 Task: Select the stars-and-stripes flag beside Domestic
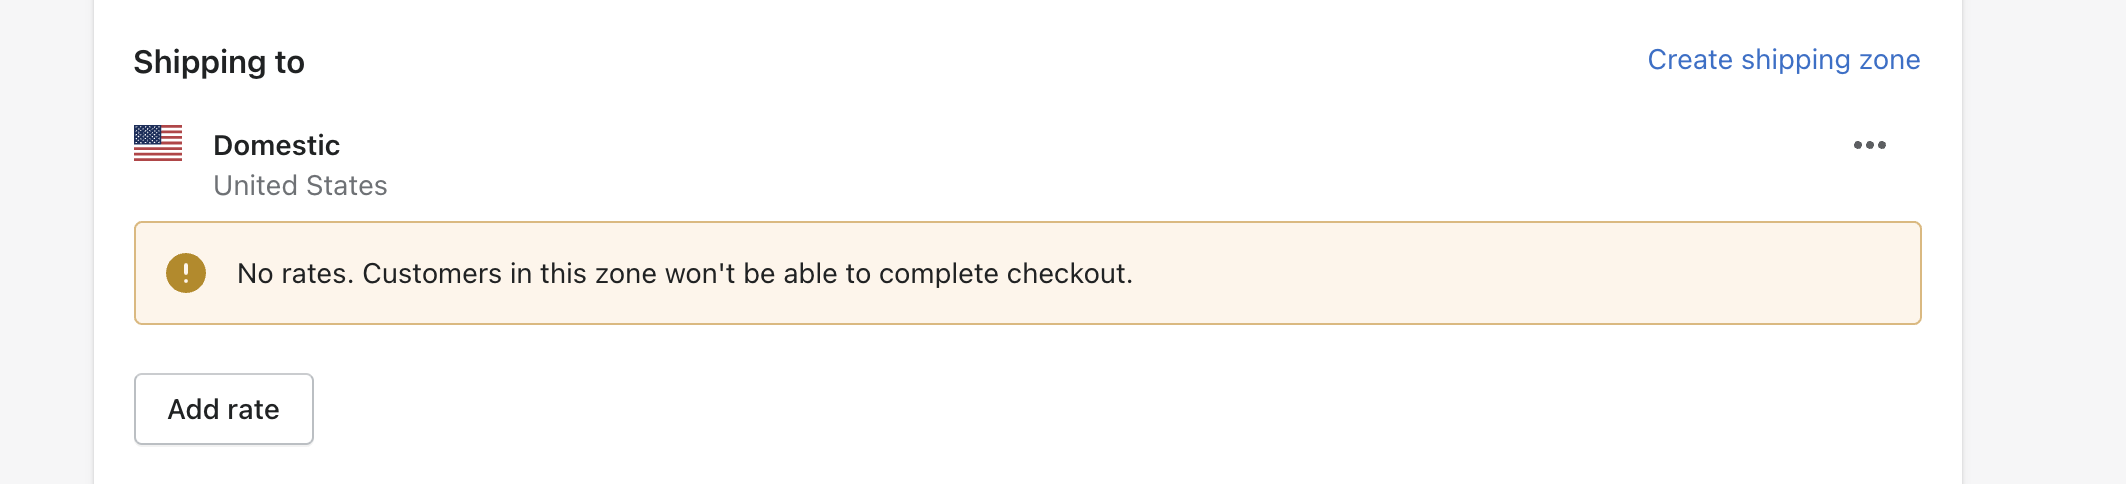158,143
